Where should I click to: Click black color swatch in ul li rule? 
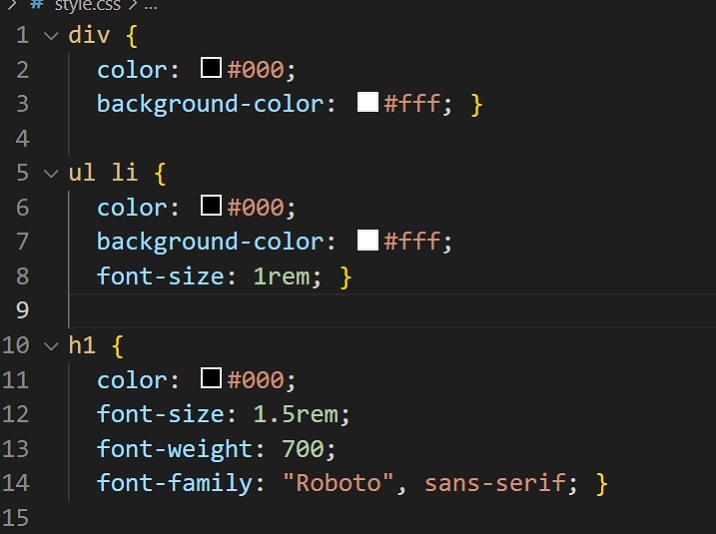click(211, 207)
